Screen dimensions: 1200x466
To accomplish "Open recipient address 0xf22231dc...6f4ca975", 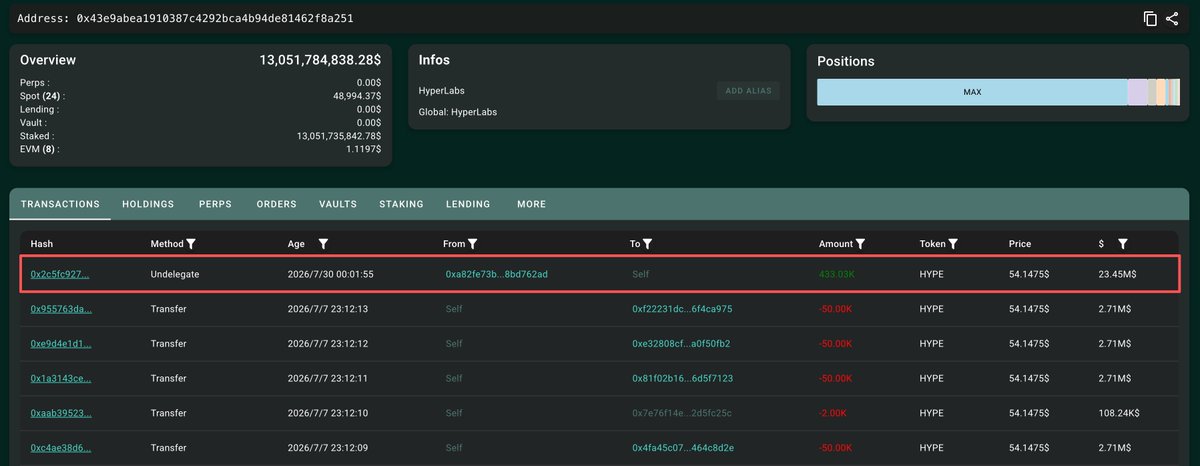I will tap(682, 309).
